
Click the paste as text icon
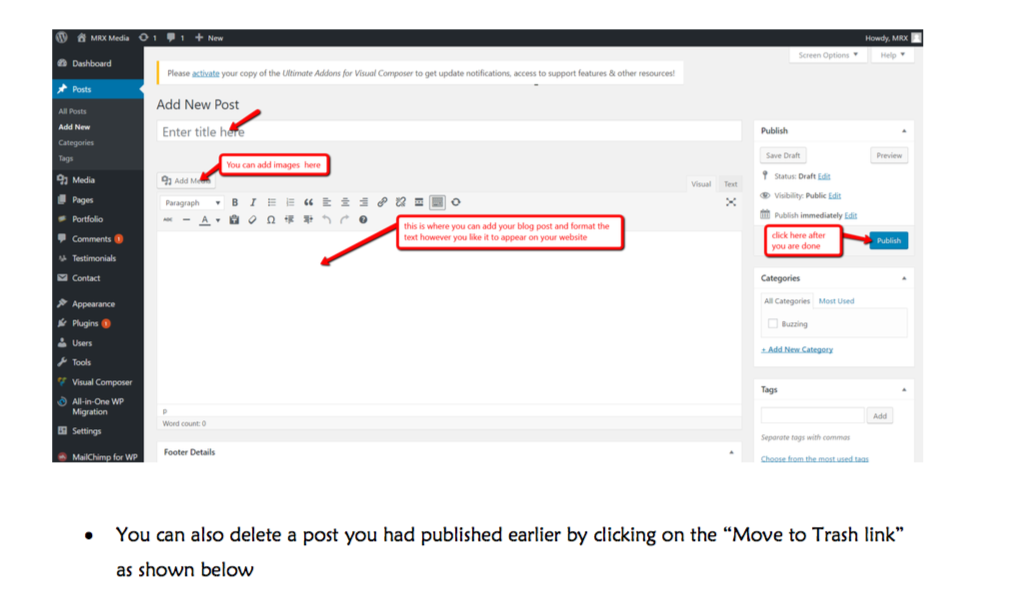point(234,220)
